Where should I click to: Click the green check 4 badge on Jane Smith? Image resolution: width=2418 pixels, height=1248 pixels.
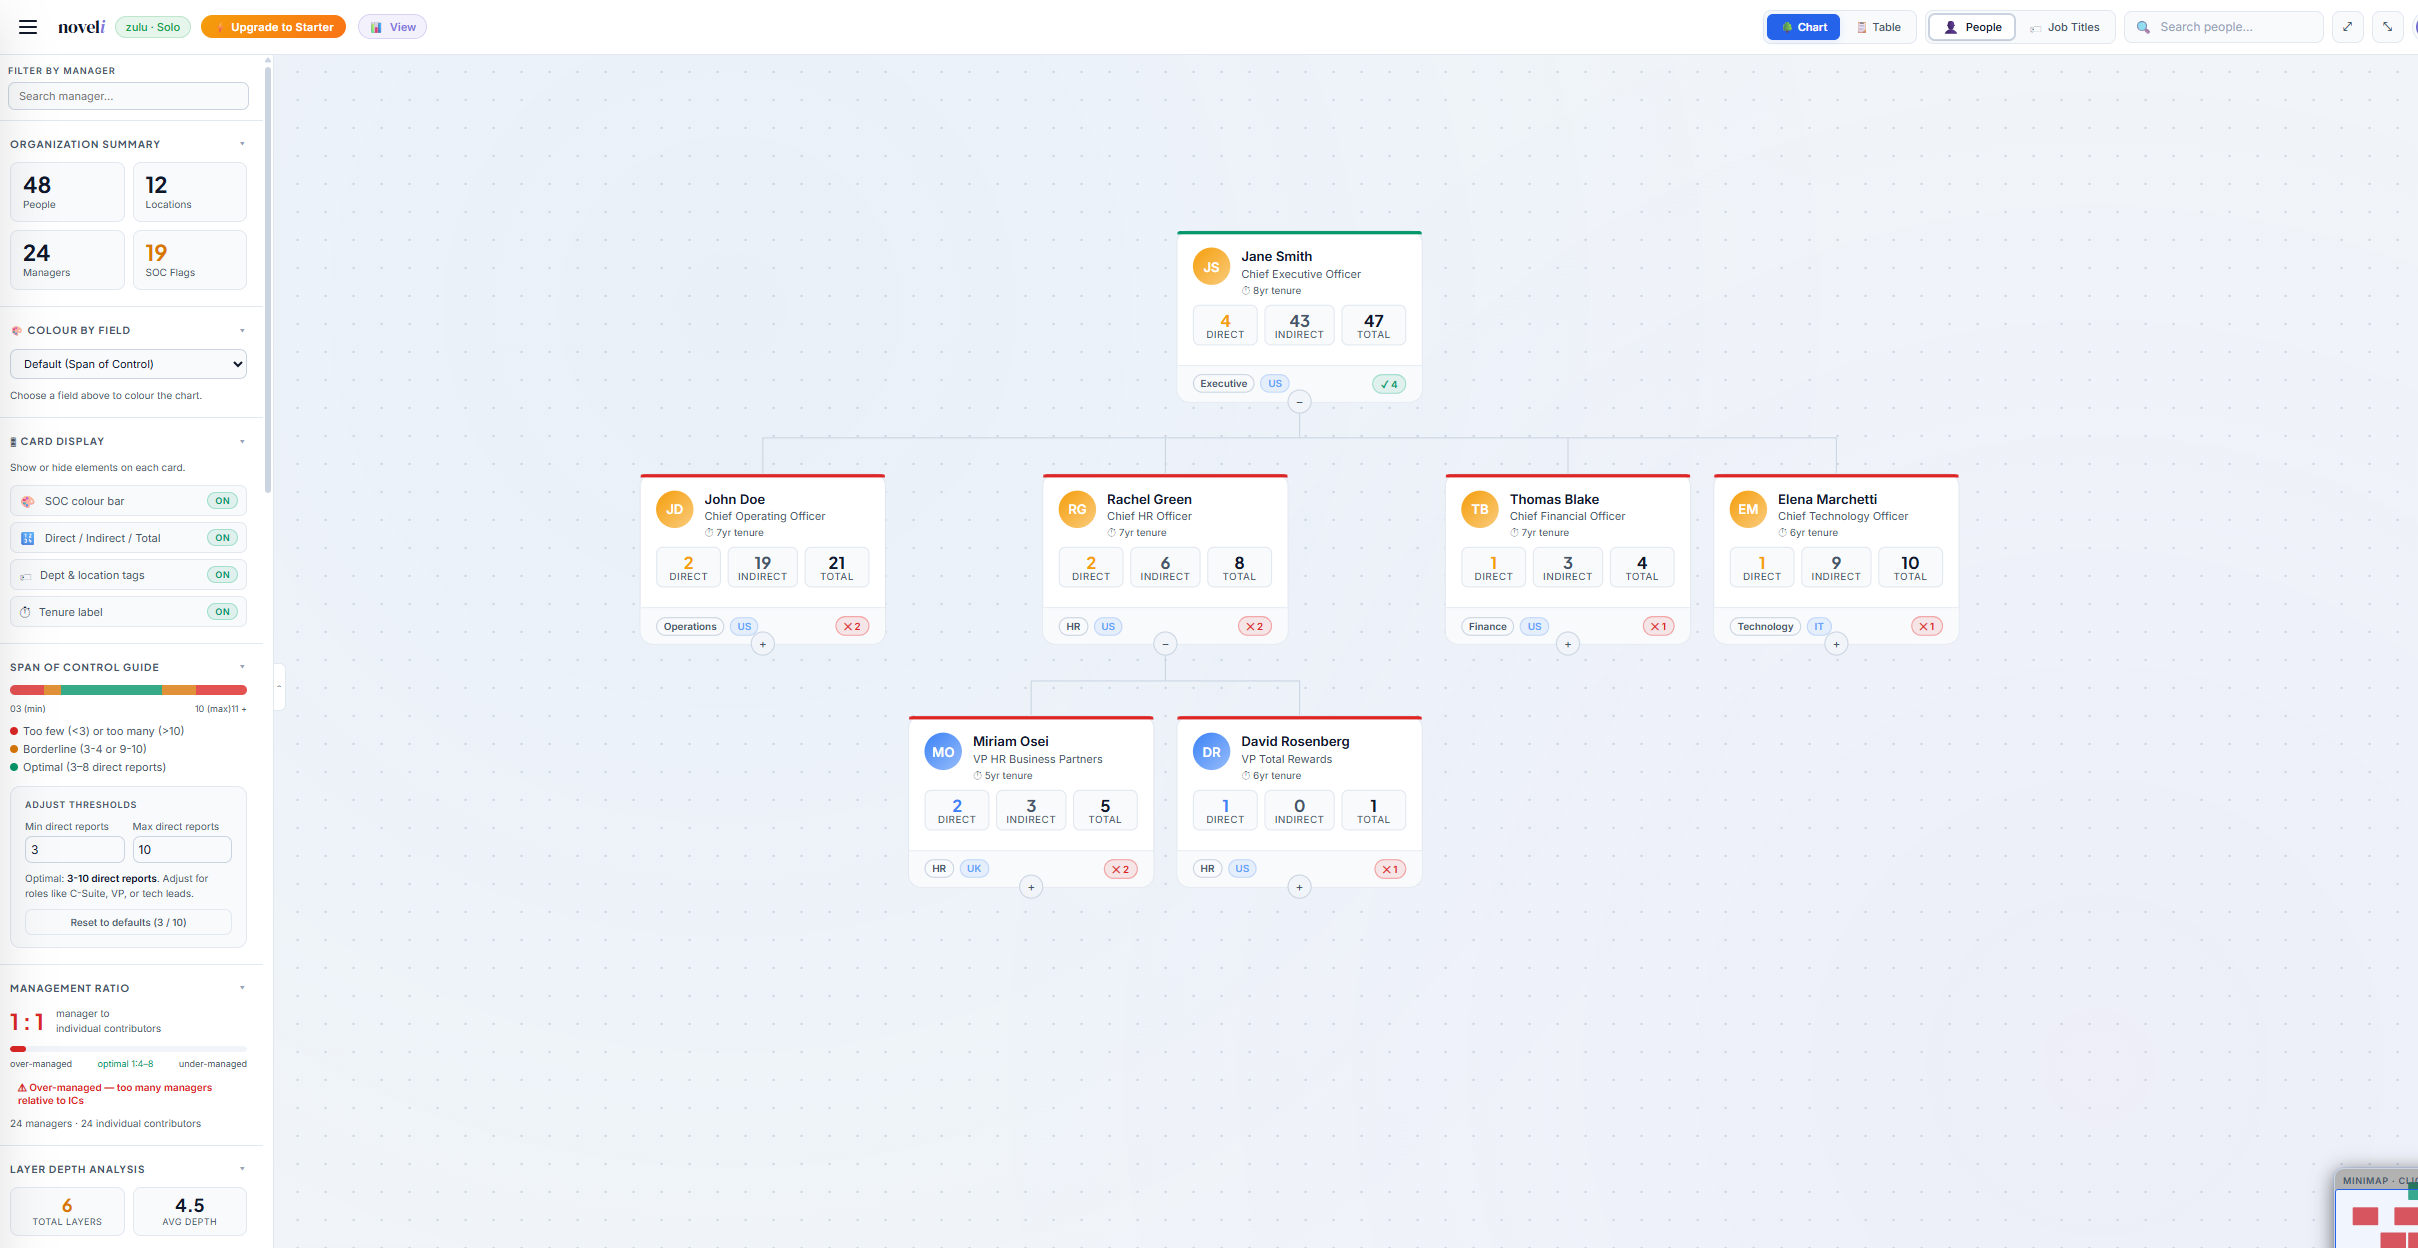1389,384
